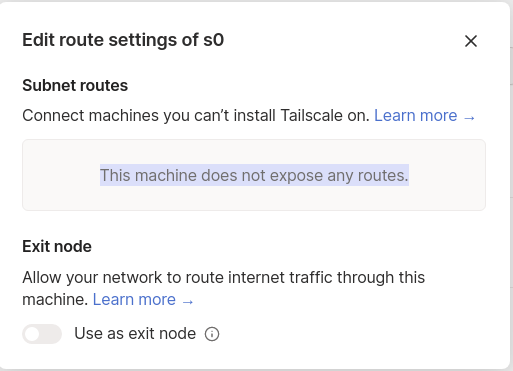The height and width of the screenshot is (371, 513).
Task: Click the white knob of the exit node switch
Action: point(32,334)
